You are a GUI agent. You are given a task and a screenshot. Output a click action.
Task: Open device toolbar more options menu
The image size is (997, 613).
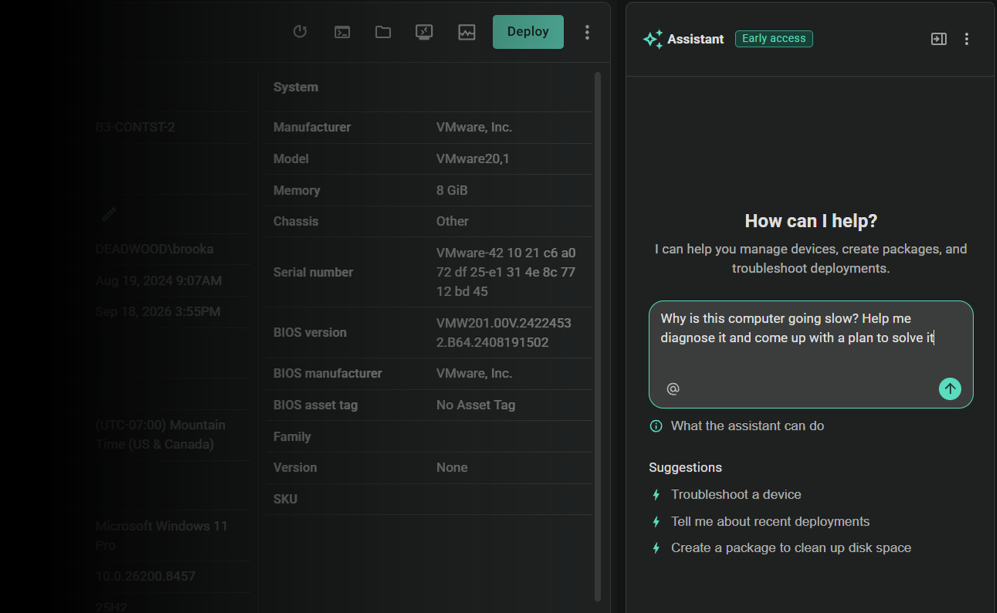[x=587, y=32]
